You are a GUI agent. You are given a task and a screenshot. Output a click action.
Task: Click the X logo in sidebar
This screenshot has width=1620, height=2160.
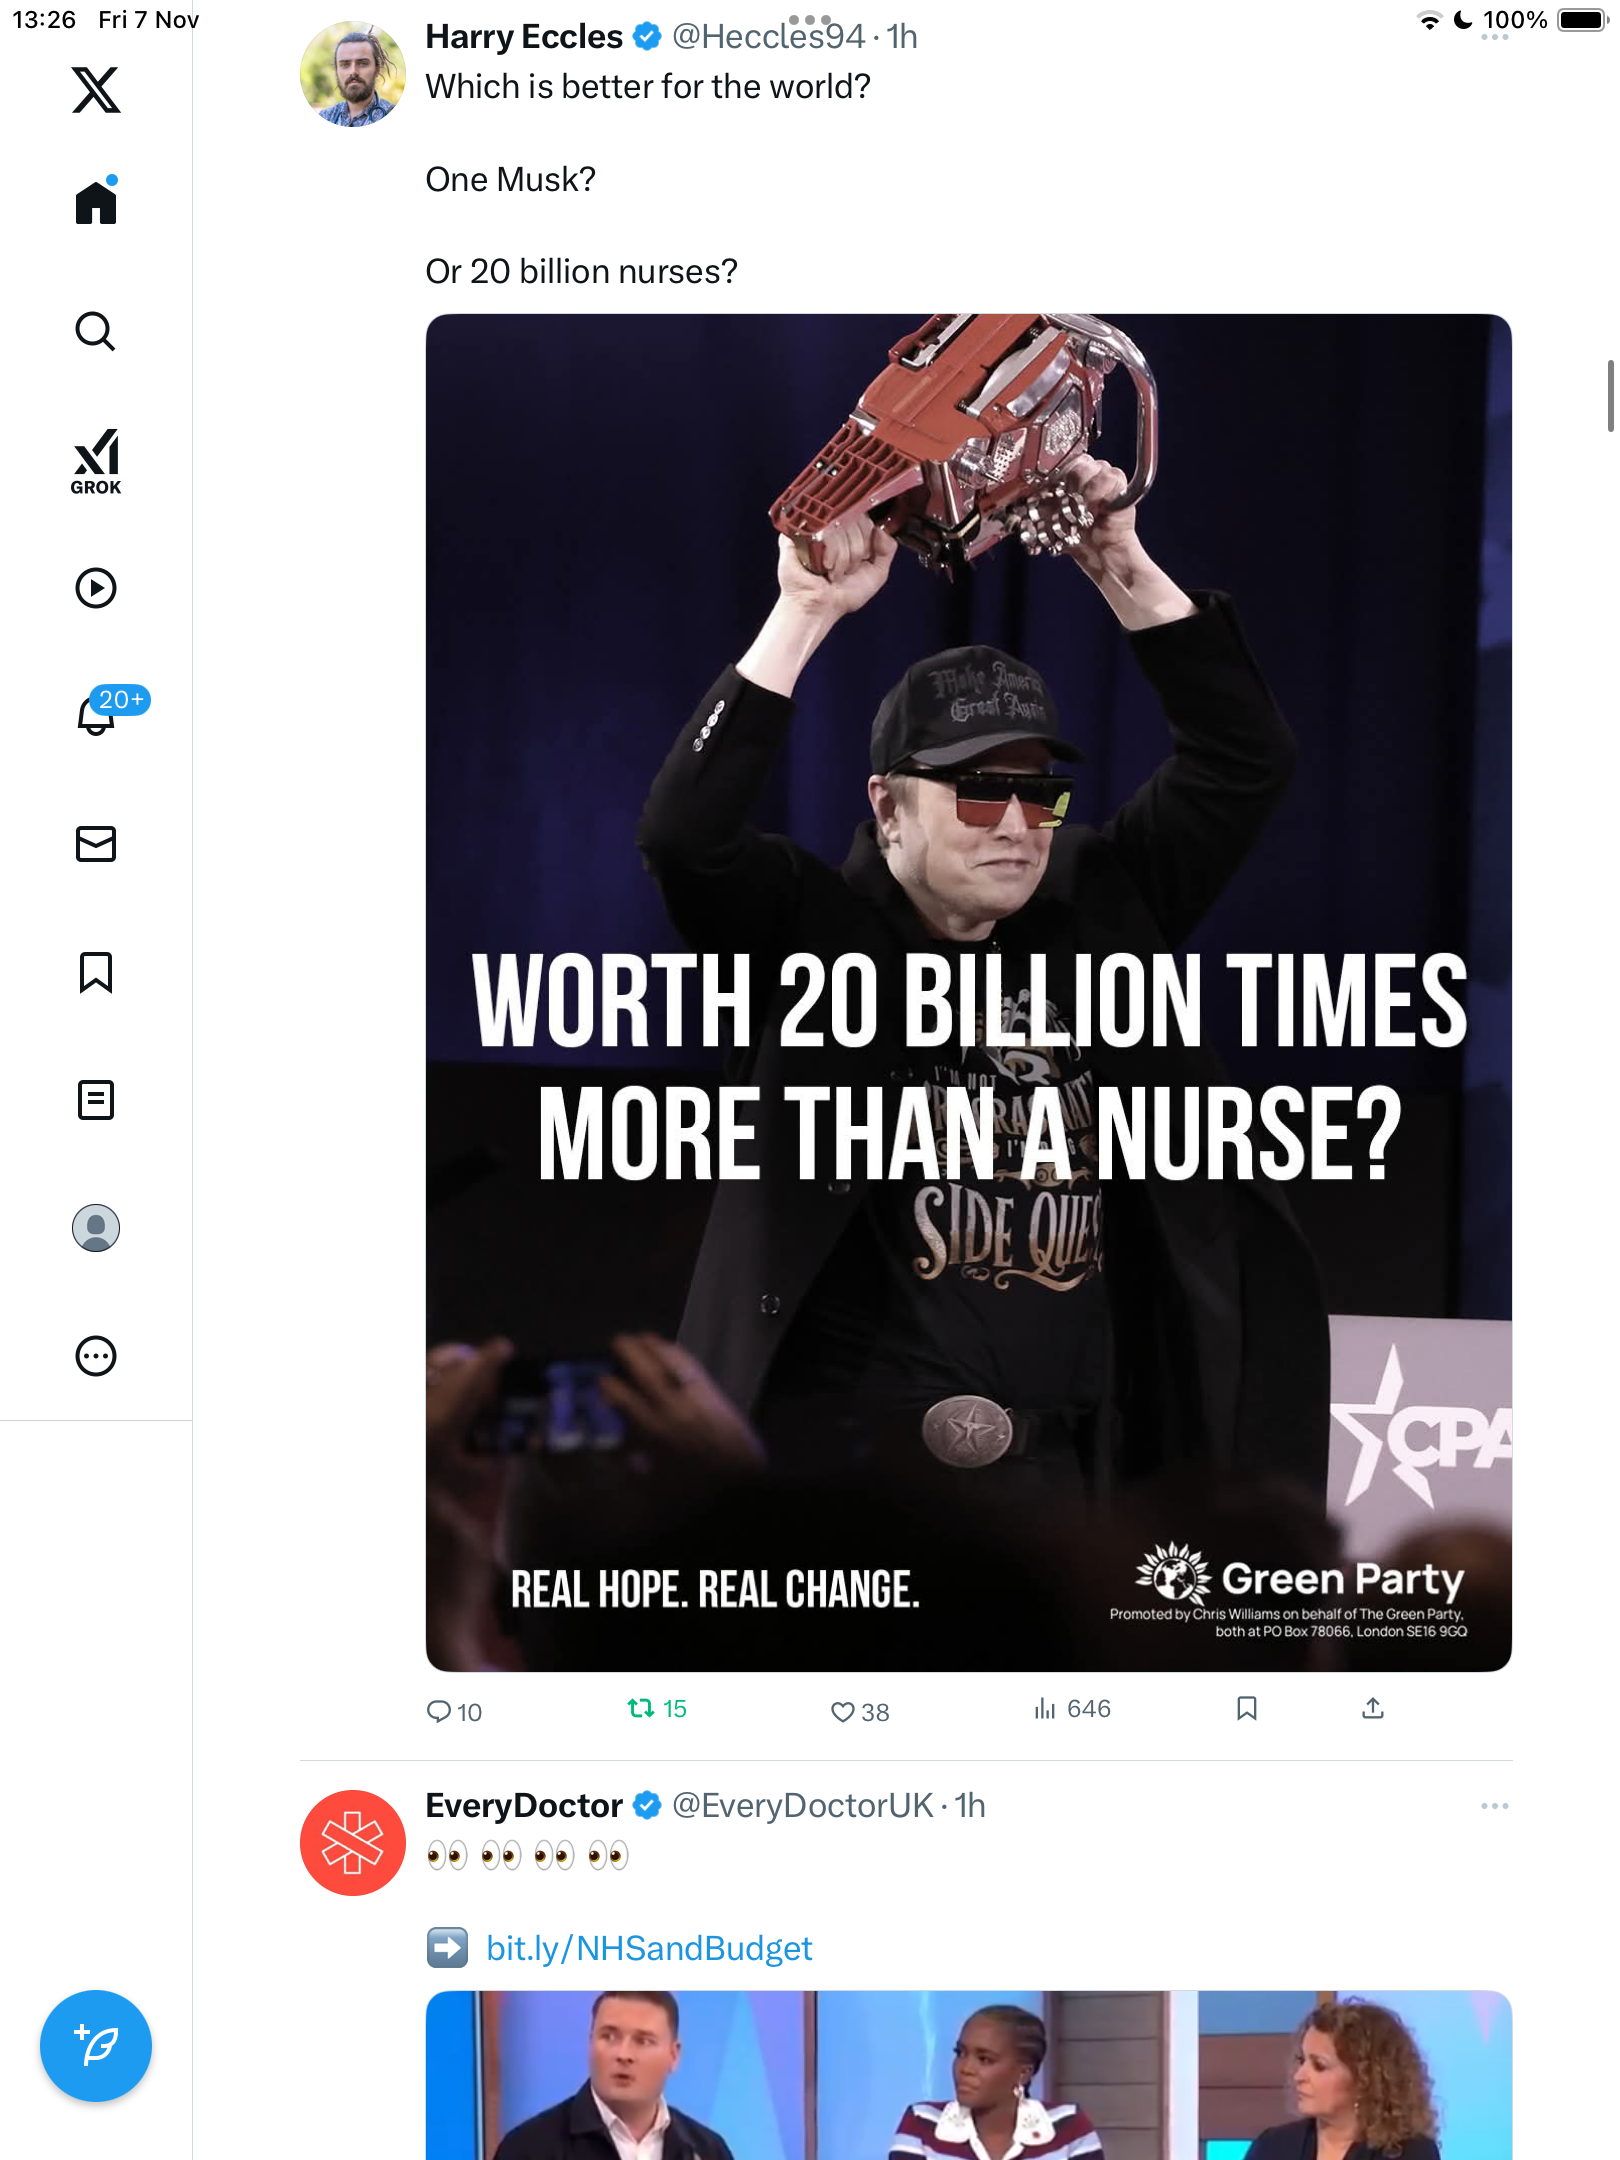[x=96, y=90]
